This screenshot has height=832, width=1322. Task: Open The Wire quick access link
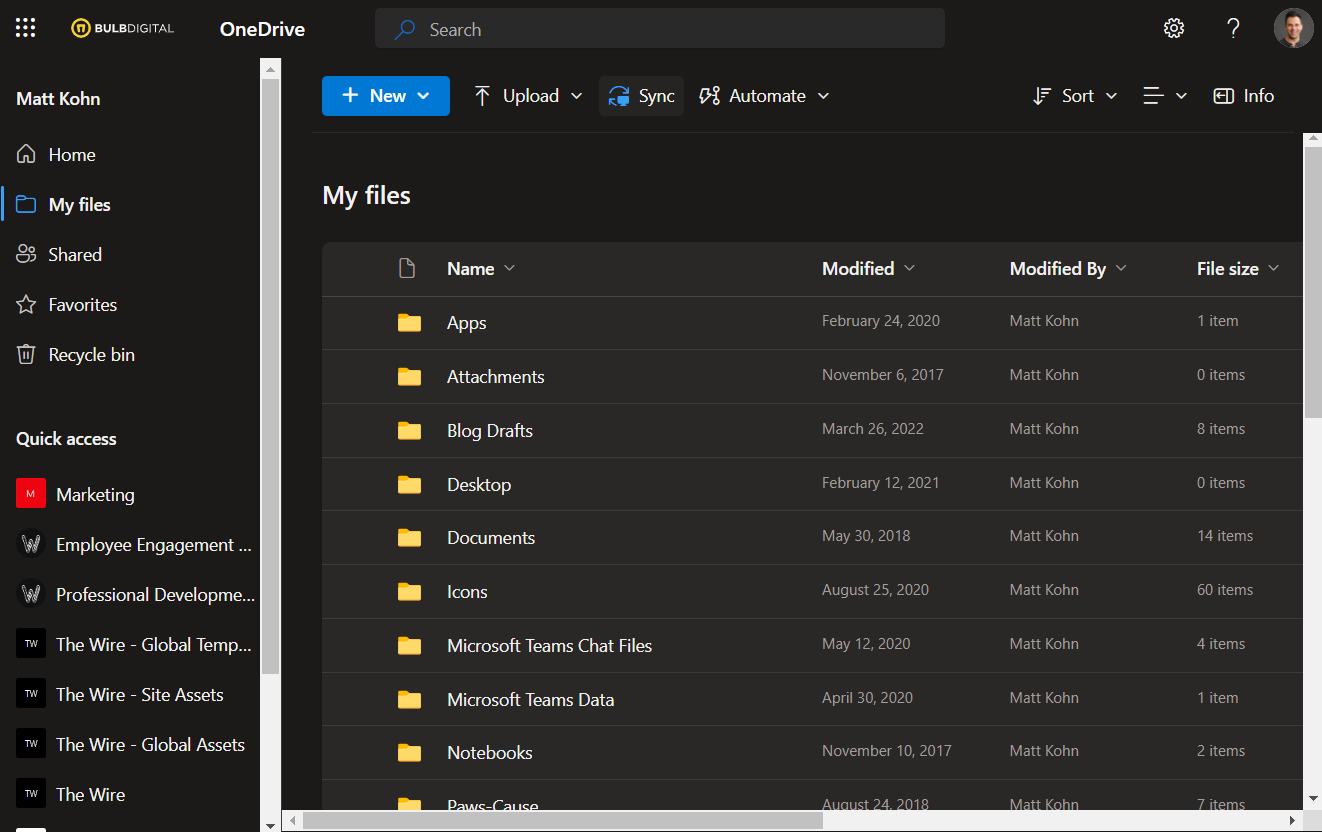coord(91,794)
